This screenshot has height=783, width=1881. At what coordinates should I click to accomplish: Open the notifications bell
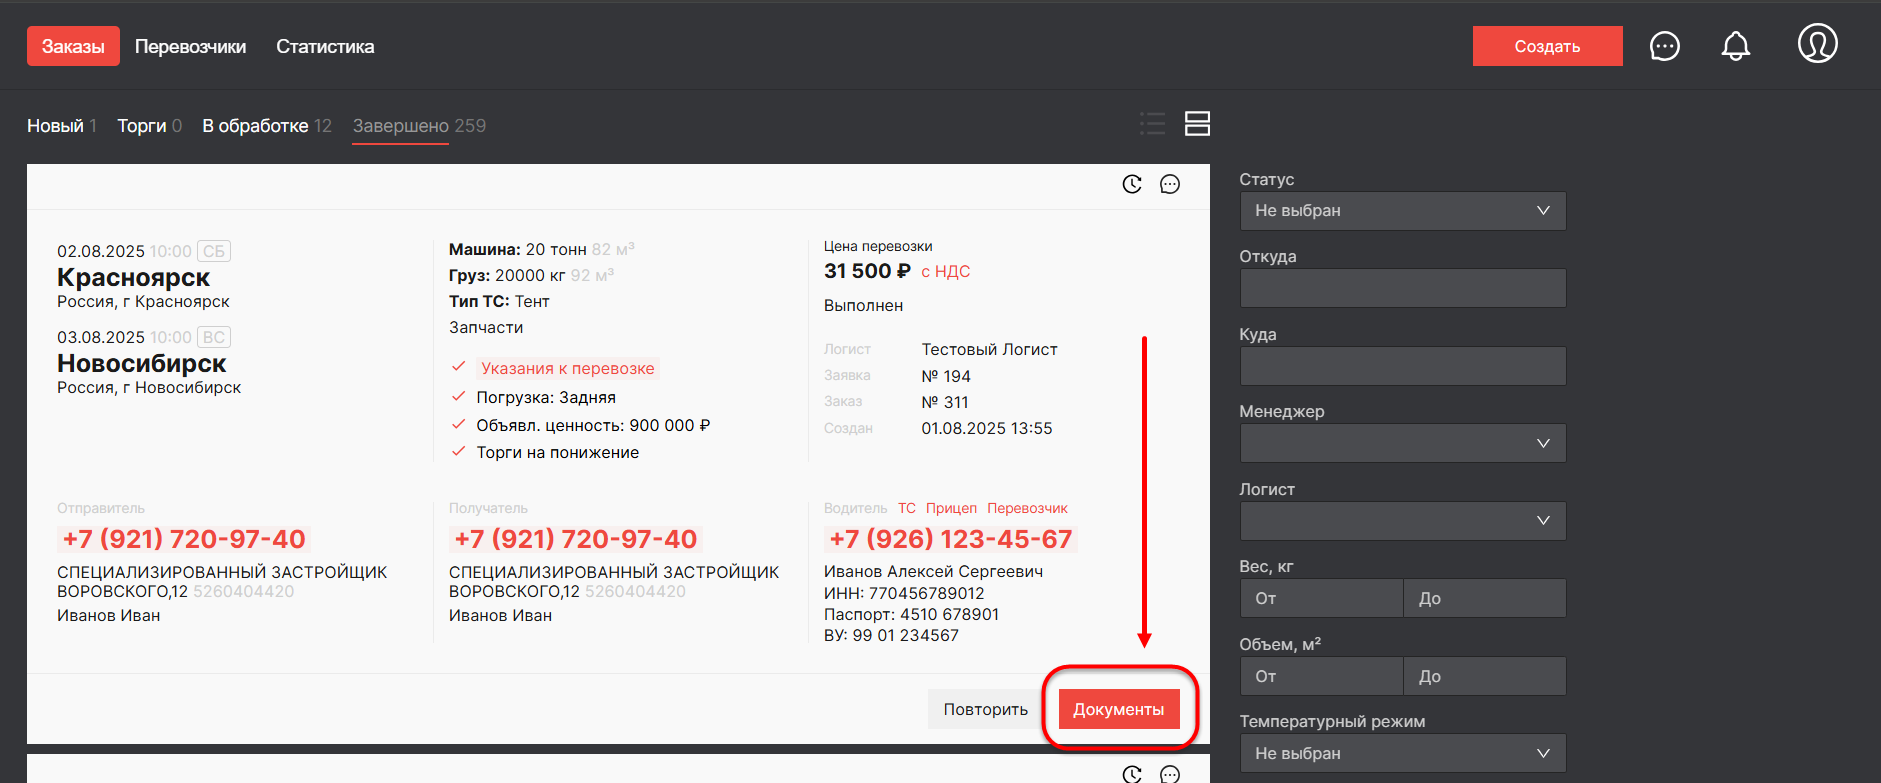[x=1736, y=46]
